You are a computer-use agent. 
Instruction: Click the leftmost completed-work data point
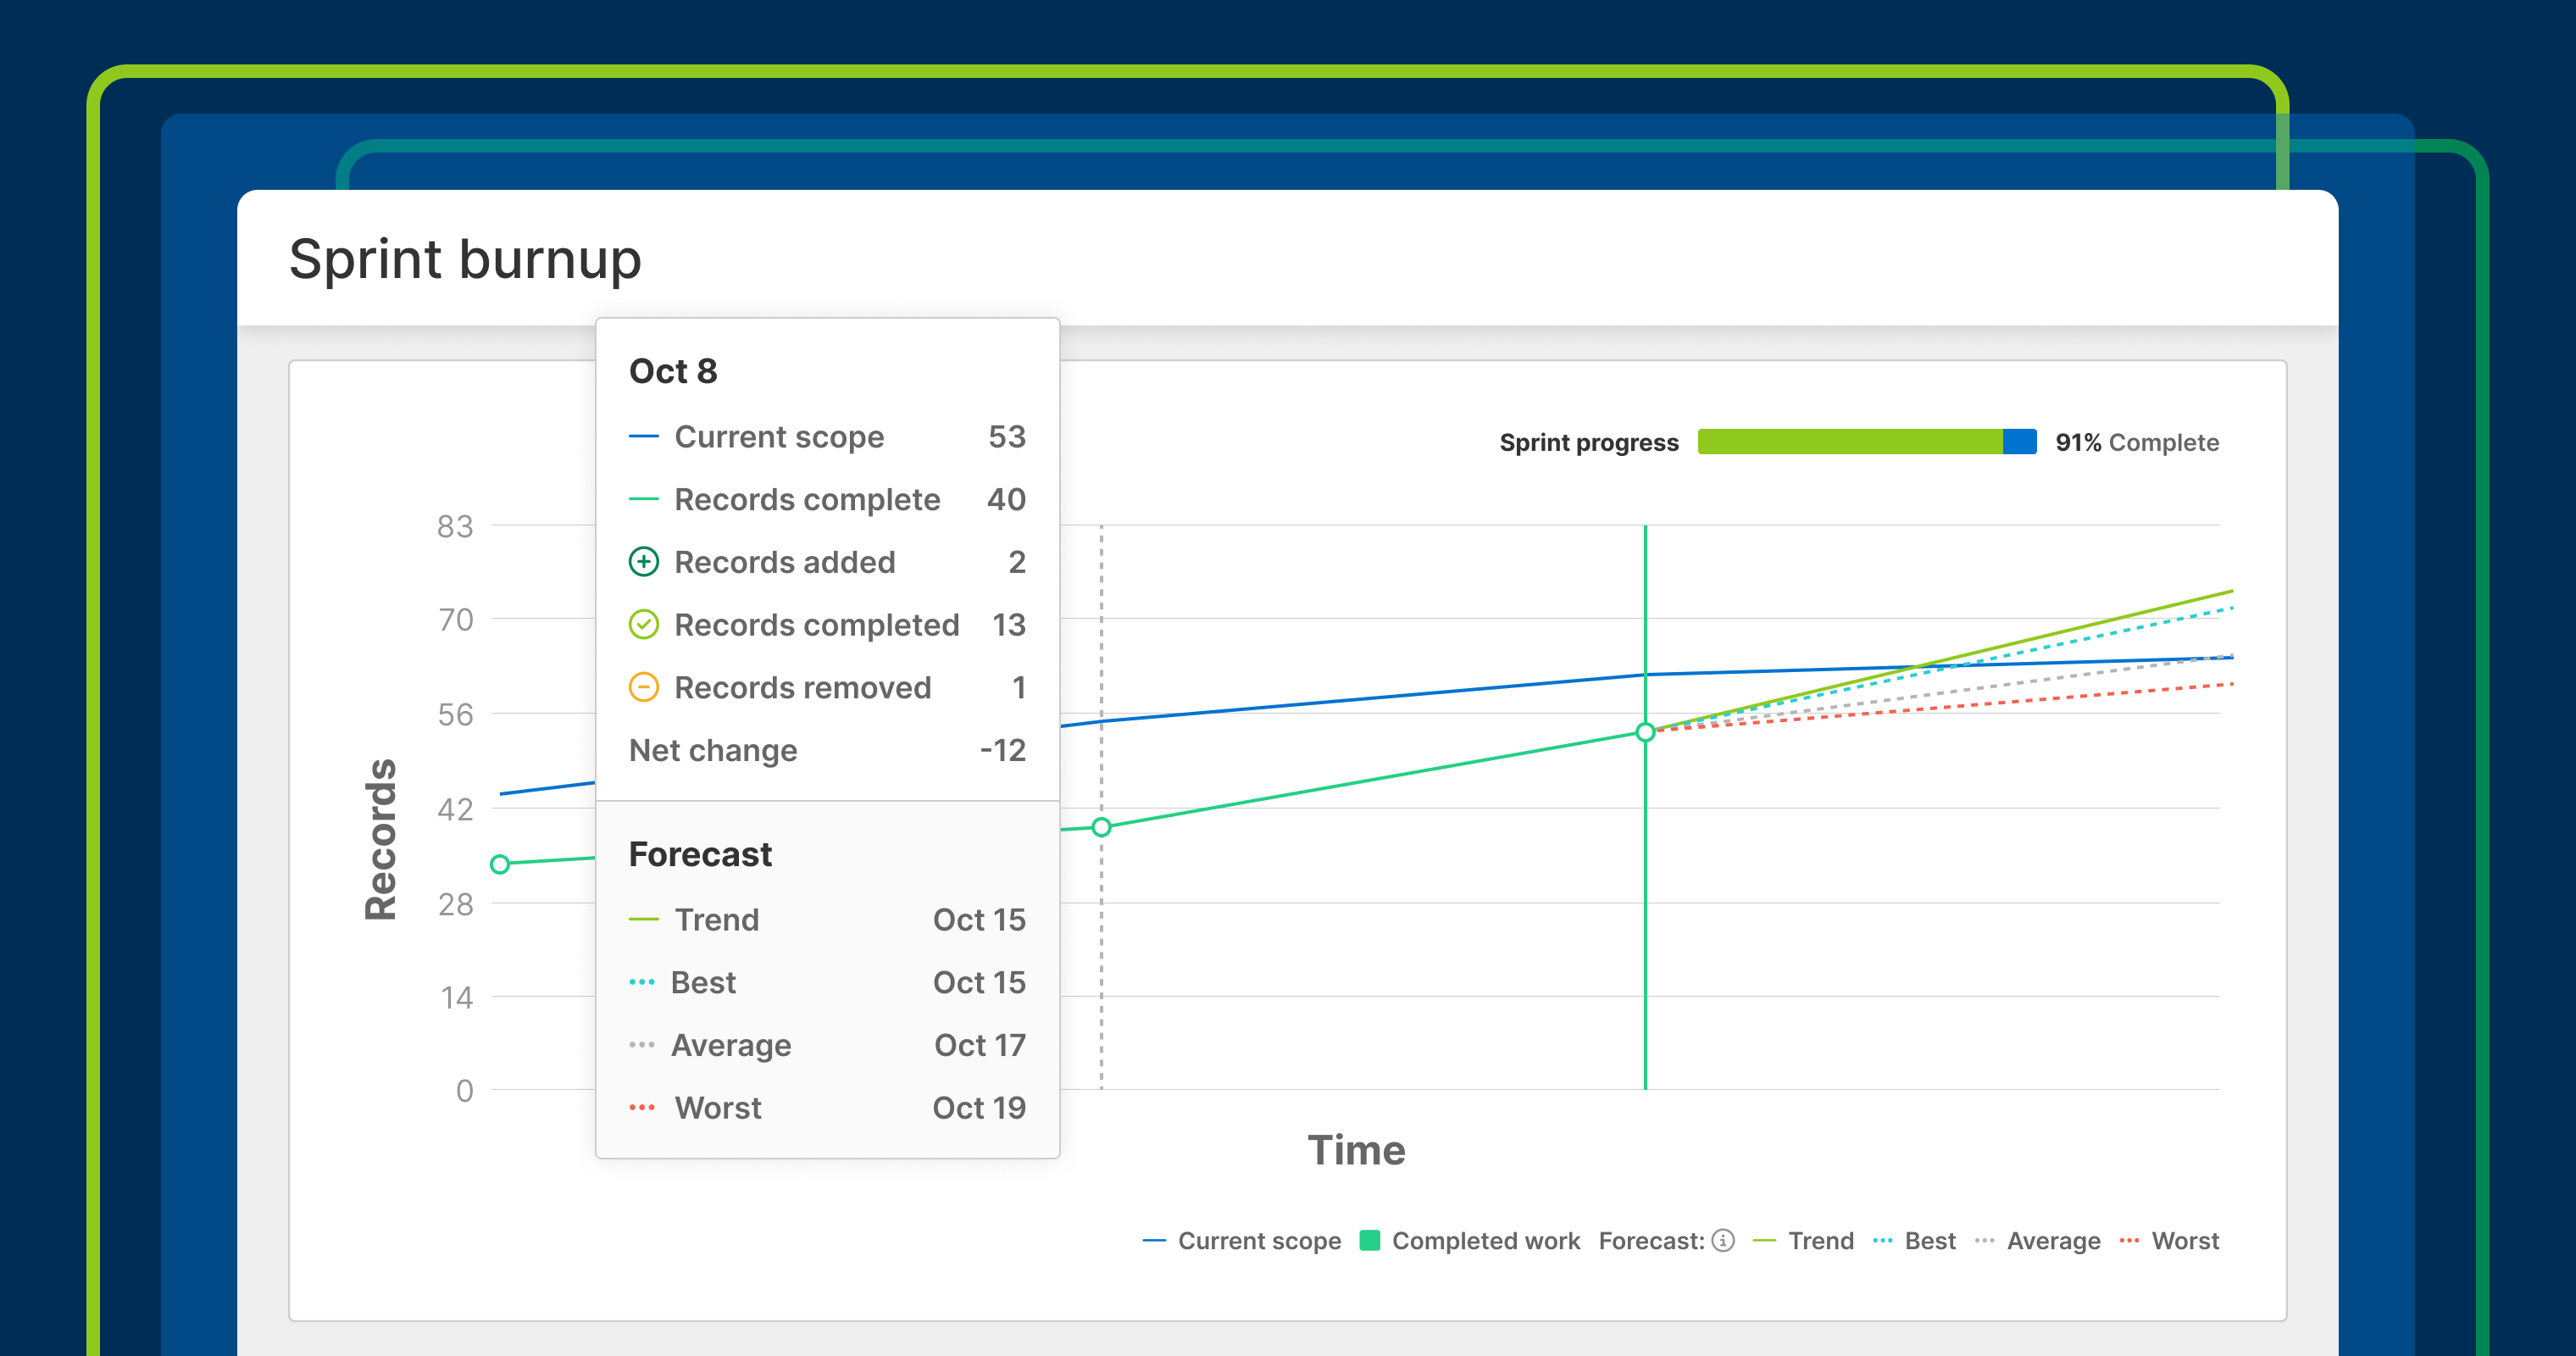tap(500, 864)
